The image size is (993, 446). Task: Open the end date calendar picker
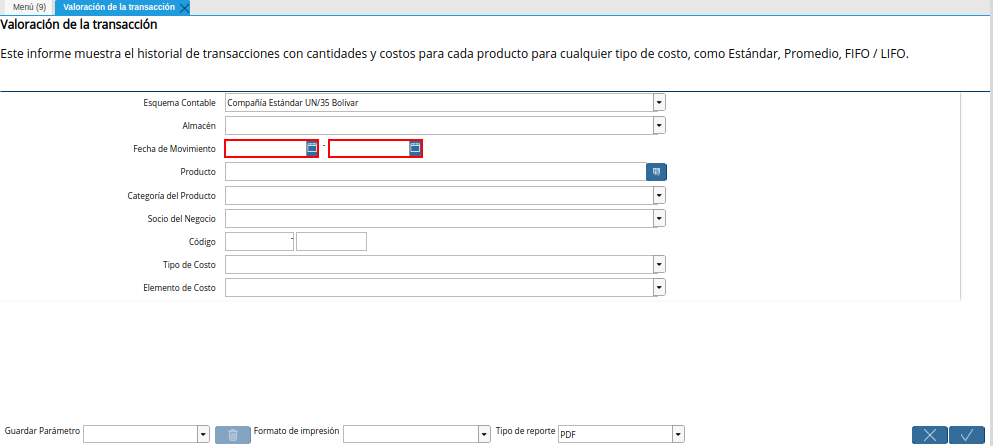pos(415,148)
